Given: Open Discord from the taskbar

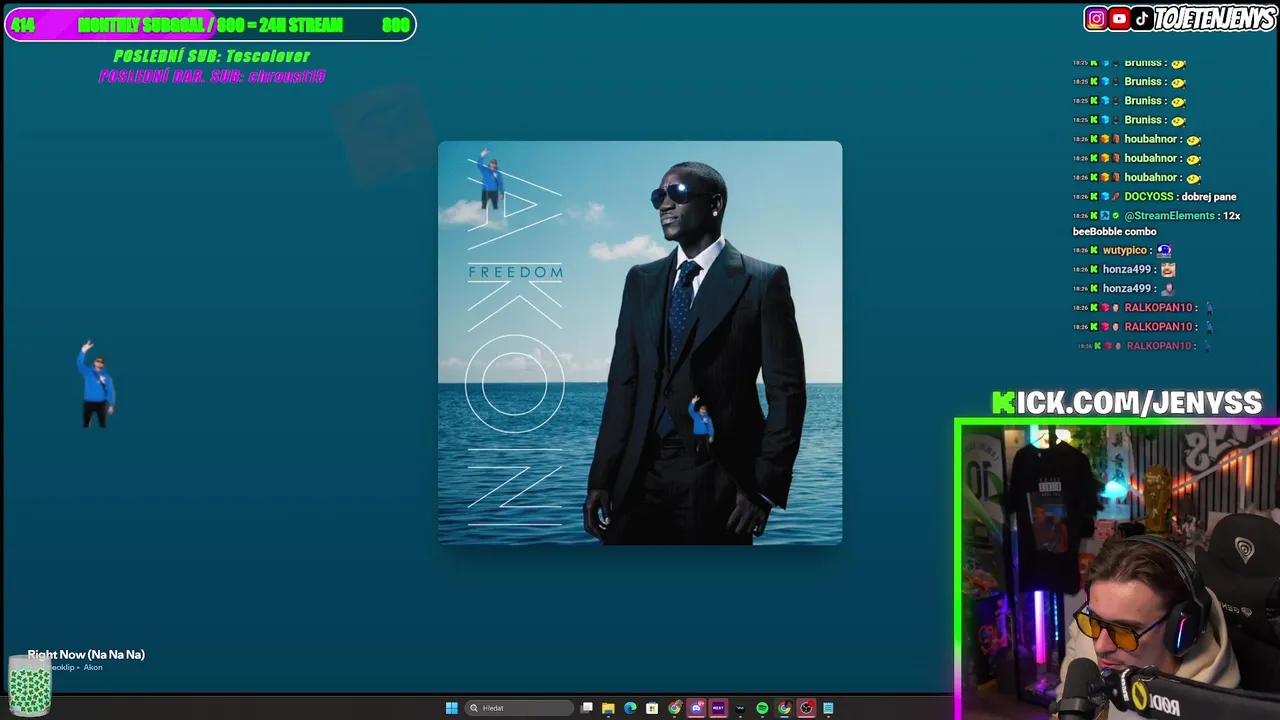Looking at the screenshot, I should (697, 708).
